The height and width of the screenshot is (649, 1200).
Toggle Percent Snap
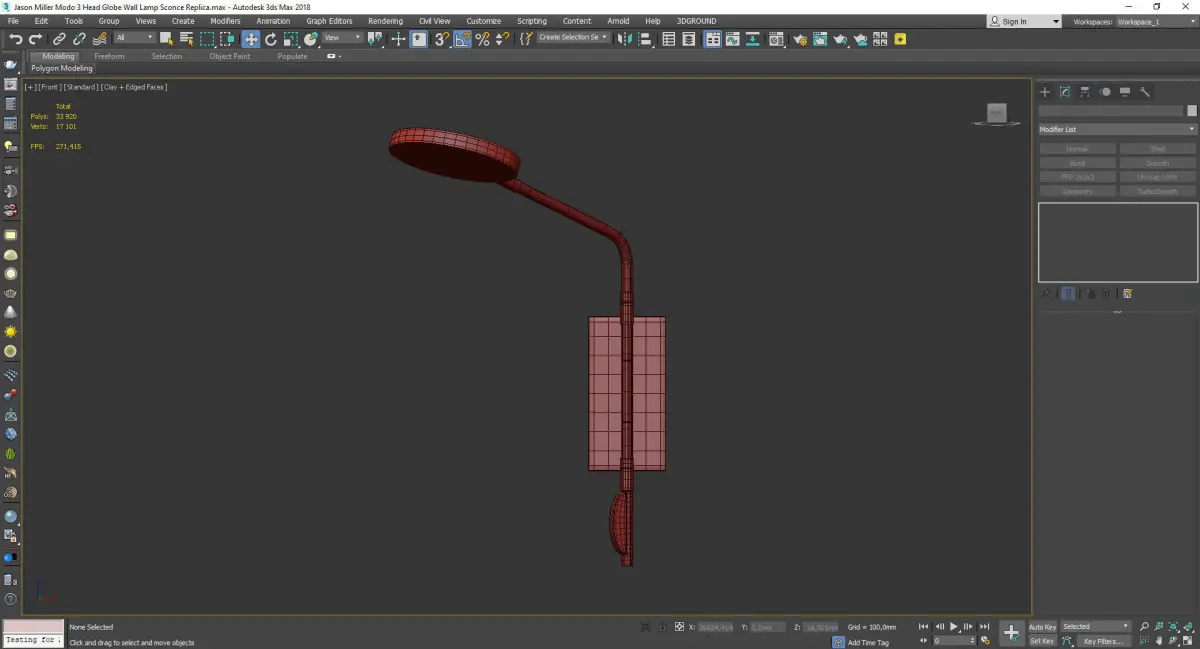482,39
